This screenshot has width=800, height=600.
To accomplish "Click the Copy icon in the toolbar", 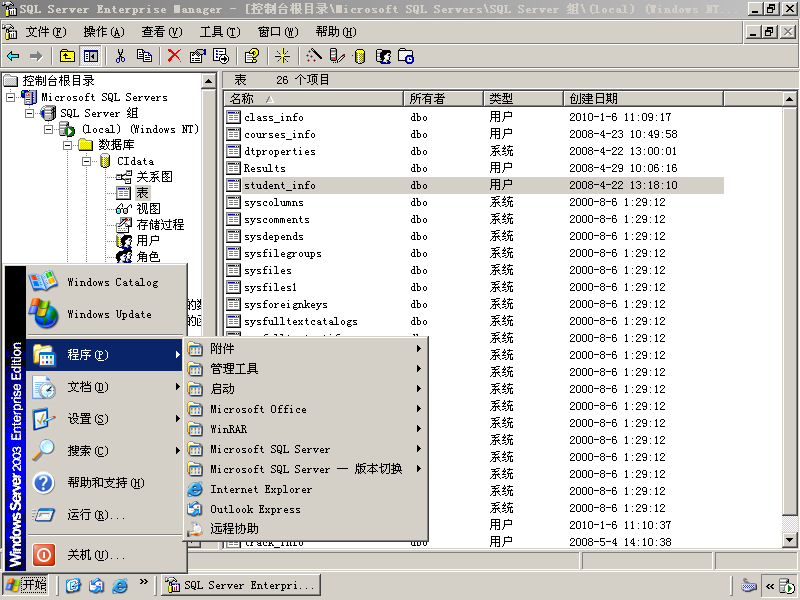I will (x=144, y=56).
